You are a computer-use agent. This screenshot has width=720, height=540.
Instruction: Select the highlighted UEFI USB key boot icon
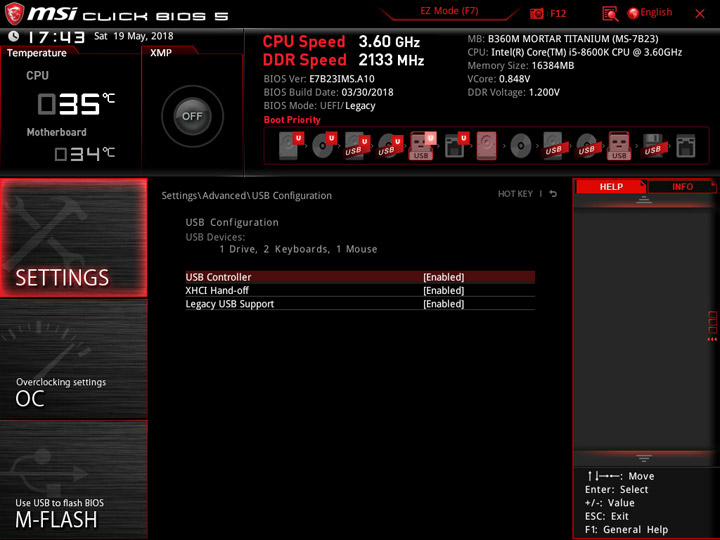pyautogui.click(x=422, y=145)
